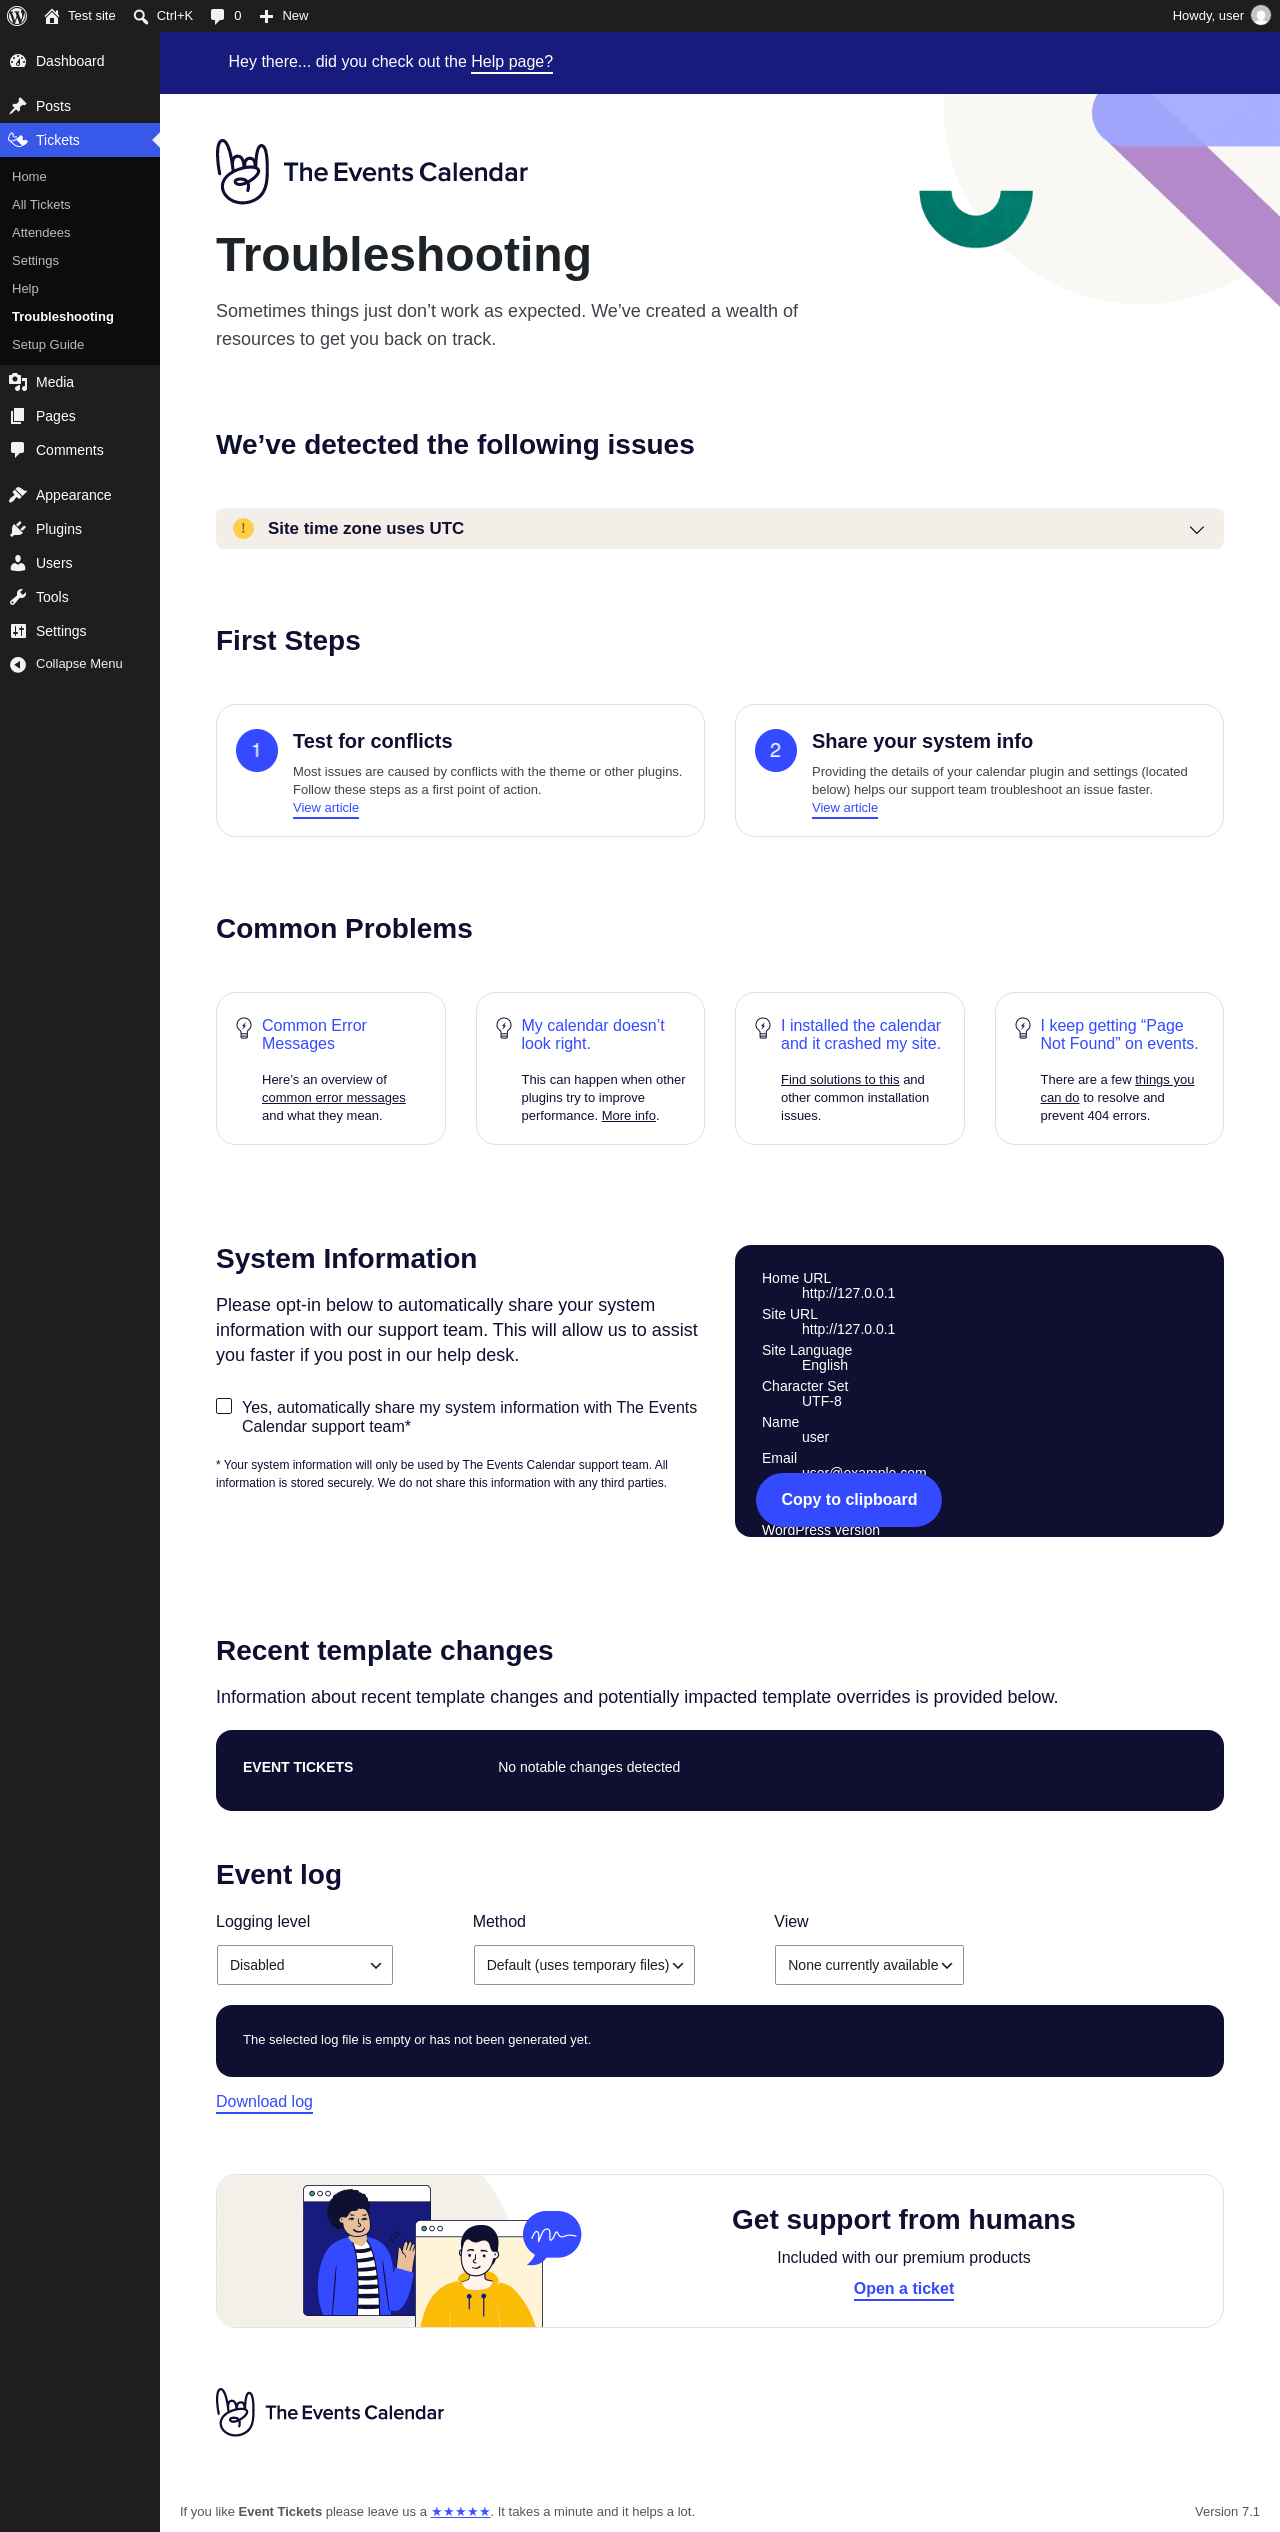
Task: Click the WordPress logo in admin bar
Action: pos(17,16)
